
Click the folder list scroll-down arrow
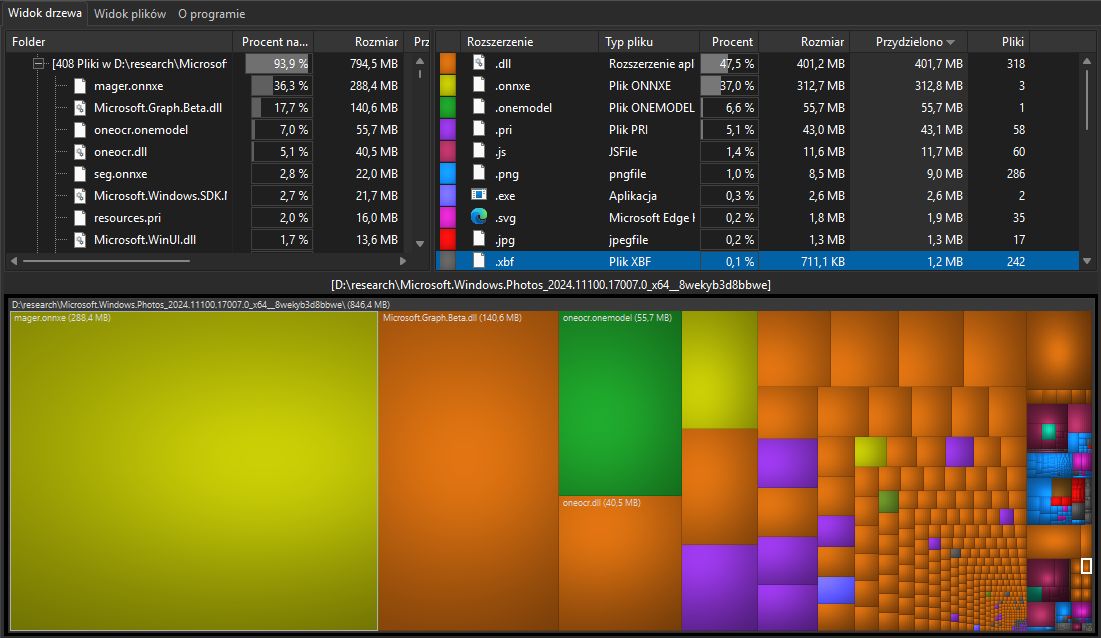pos(420,244)
